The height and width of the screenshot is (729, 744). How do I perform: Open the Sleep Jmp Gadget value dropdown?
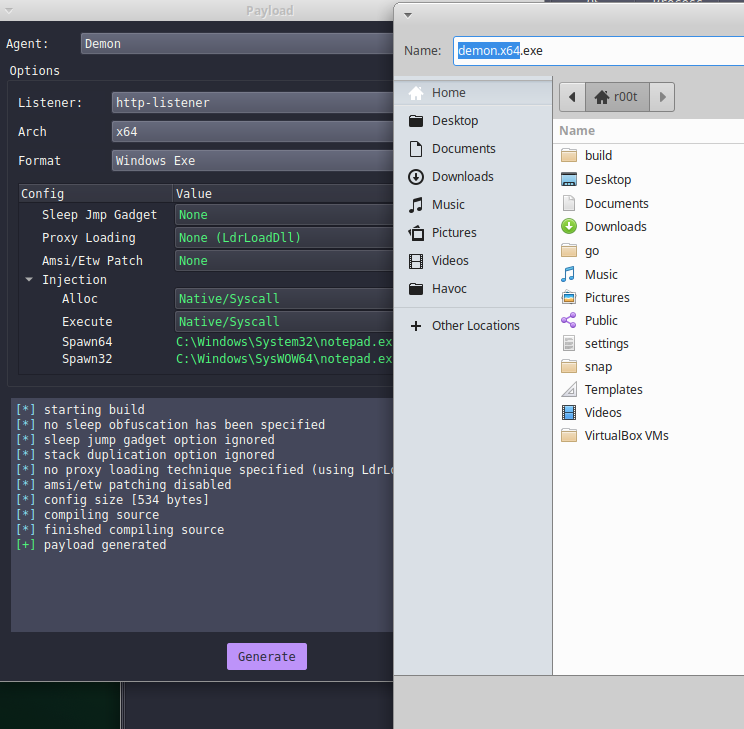(x=284, y=215)
